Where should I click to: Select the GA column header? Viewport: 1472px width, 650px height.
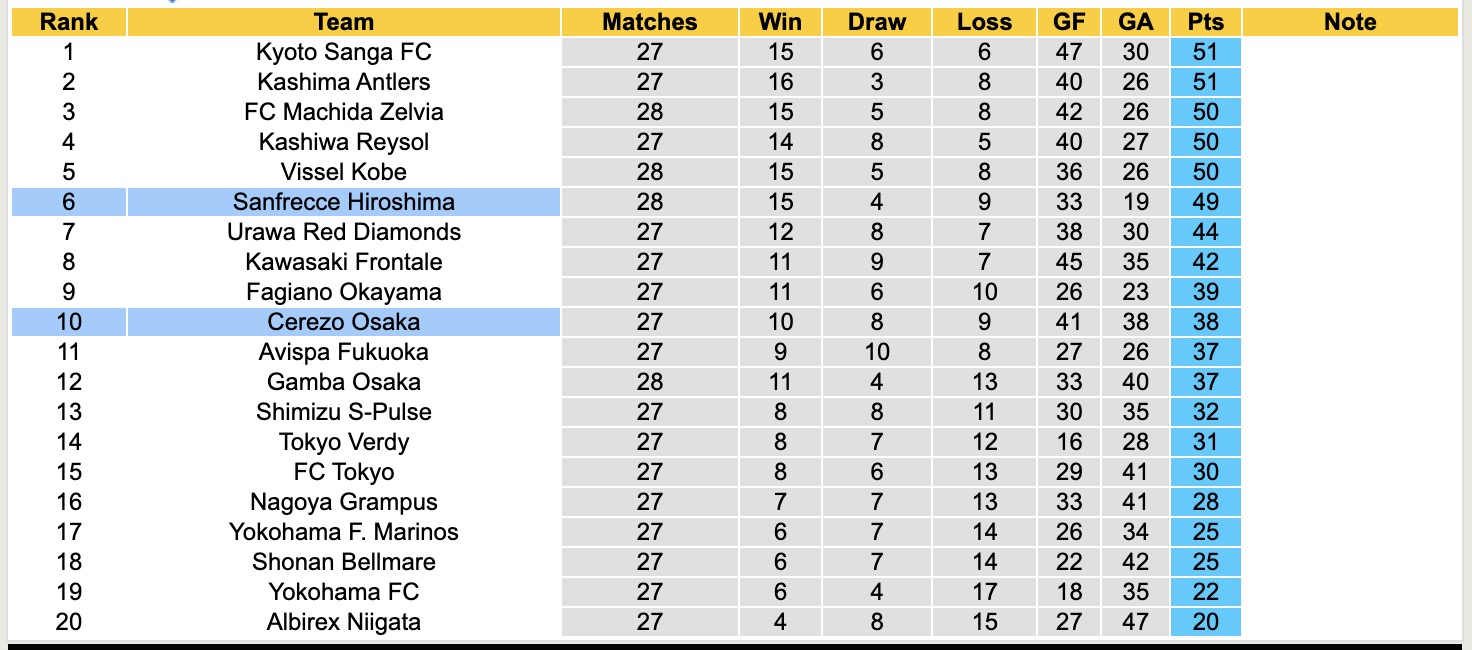click(x=1136, y=22)
